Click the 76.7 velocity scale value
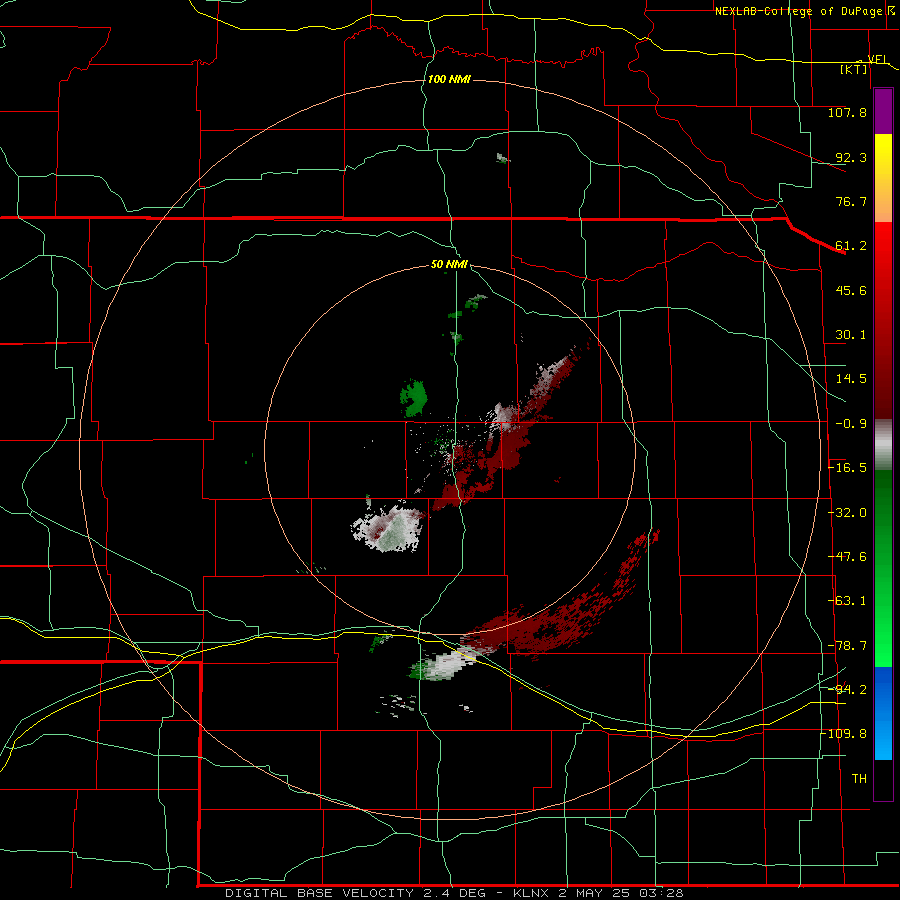The image size is (900, 900). [851, 201]
